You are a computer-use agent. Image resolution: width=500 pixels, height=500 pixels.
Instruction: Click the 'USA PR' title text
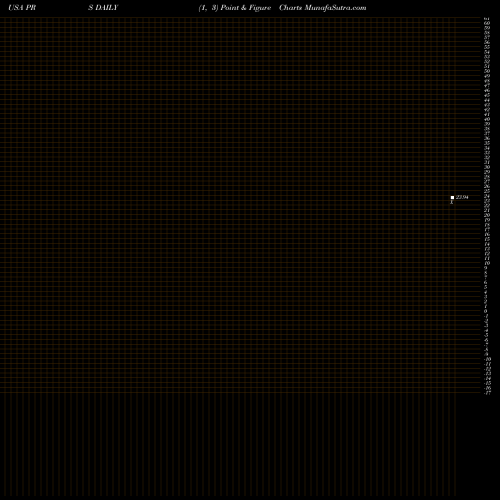click(x=22, y=8)
